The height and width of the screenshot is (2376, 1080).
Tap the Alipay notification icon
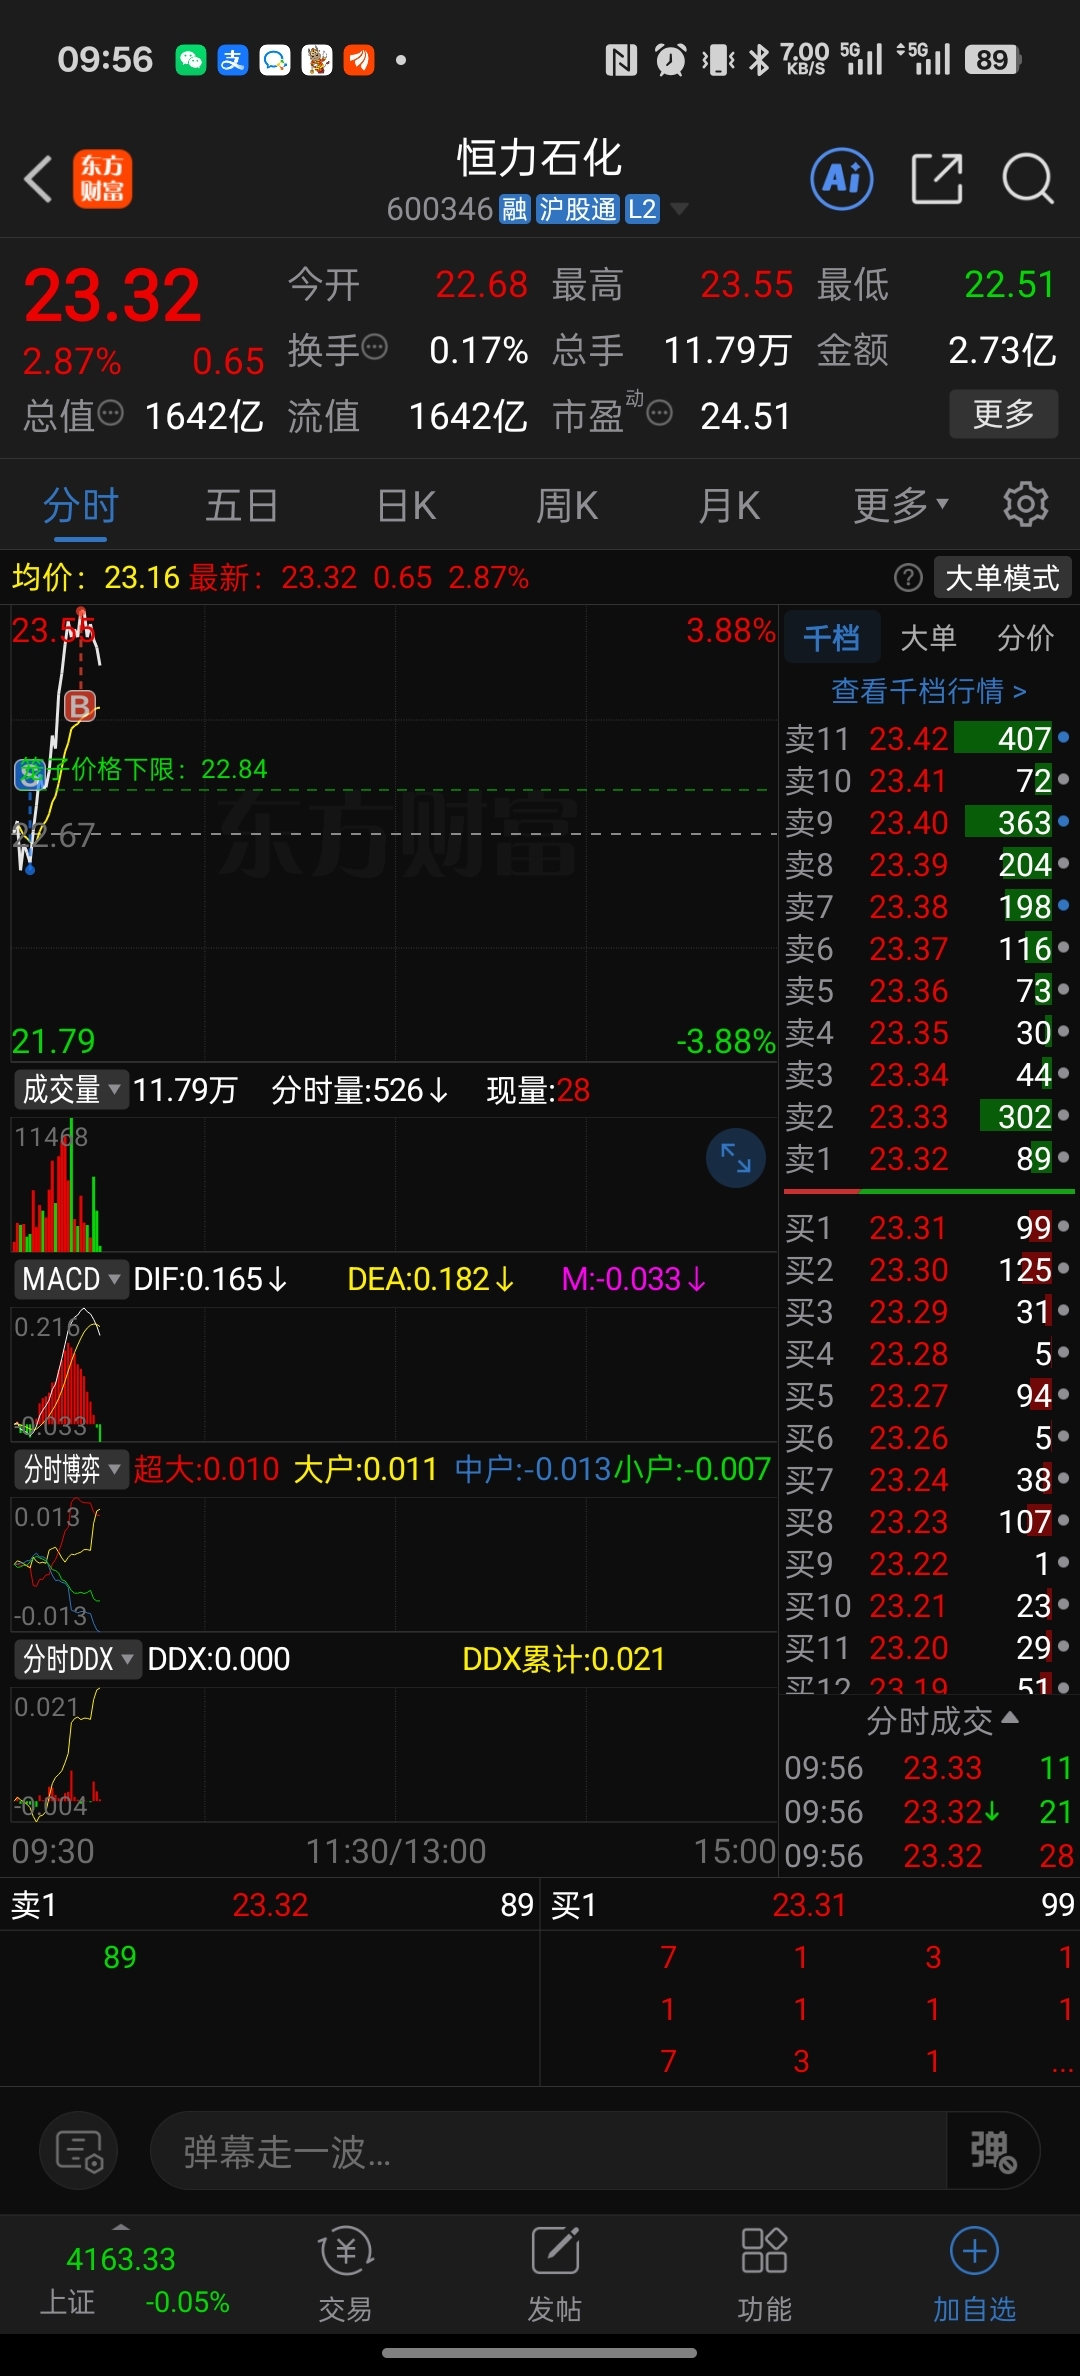[232, 60]
